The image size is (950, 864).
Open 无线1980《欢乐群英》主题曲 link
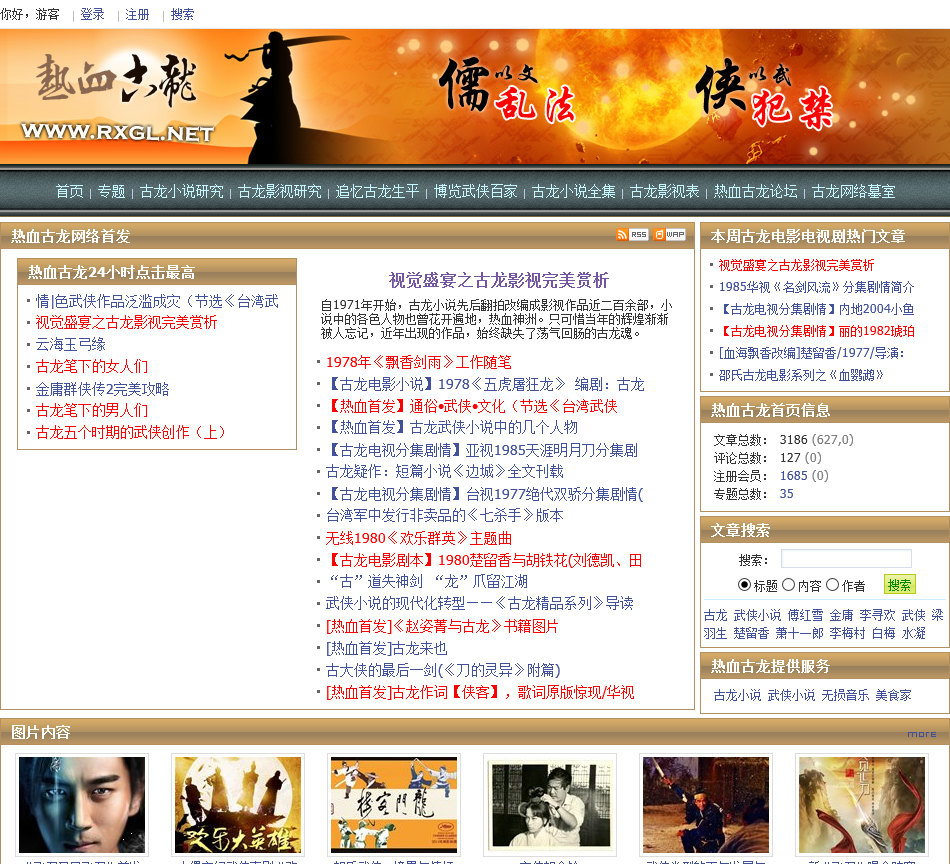419,537
